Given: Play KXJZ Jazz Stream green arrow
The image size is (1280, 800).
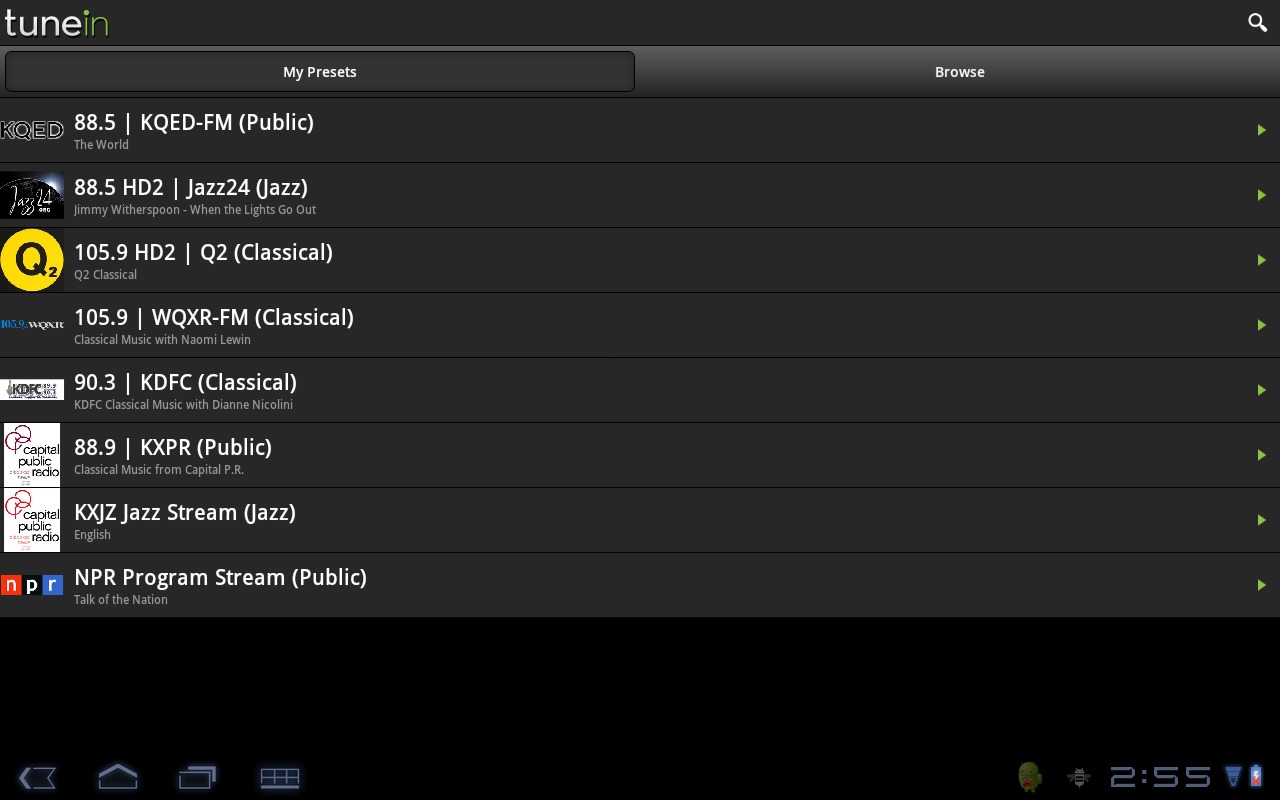Looking at the screenshot, I should click(x=1262, y=520).
